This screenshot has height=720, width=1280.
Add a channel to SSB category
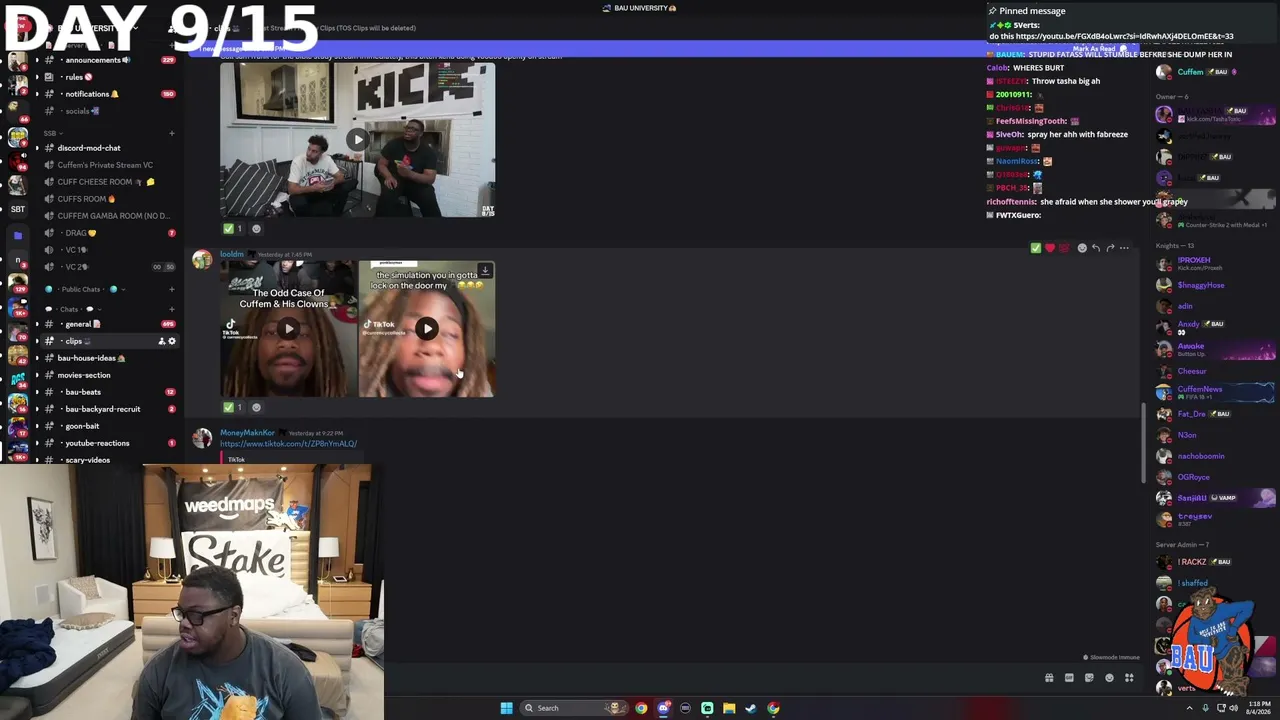point(171,133)
